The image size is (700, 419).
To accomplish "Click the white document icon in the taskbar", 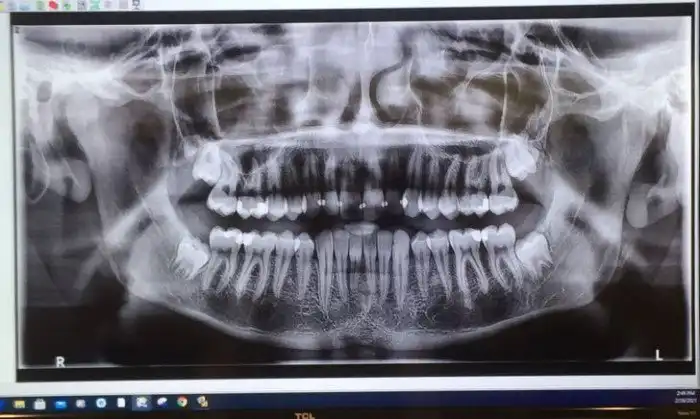I will pyautogui.click(x=121, y=403).
